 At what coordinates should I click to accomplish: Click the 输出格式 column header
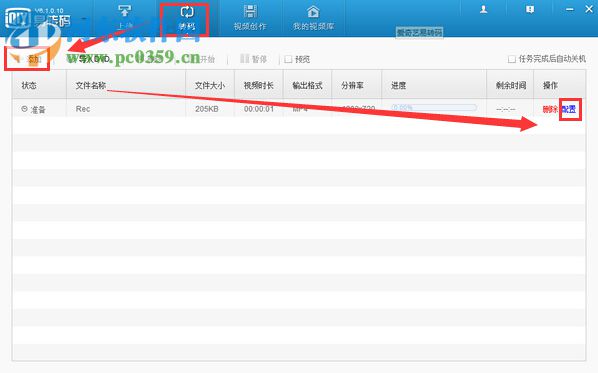[x=307, y=85]
